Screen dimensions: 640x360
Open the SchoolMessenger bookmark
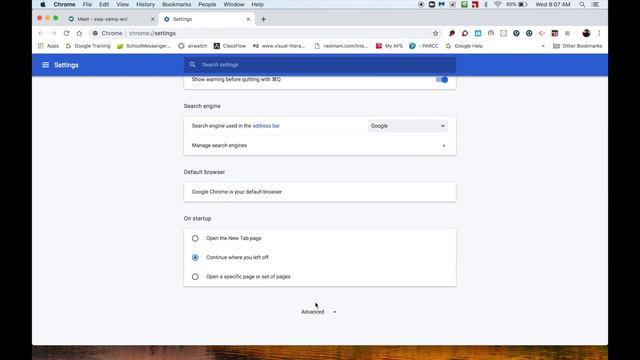tap(144, 46)
